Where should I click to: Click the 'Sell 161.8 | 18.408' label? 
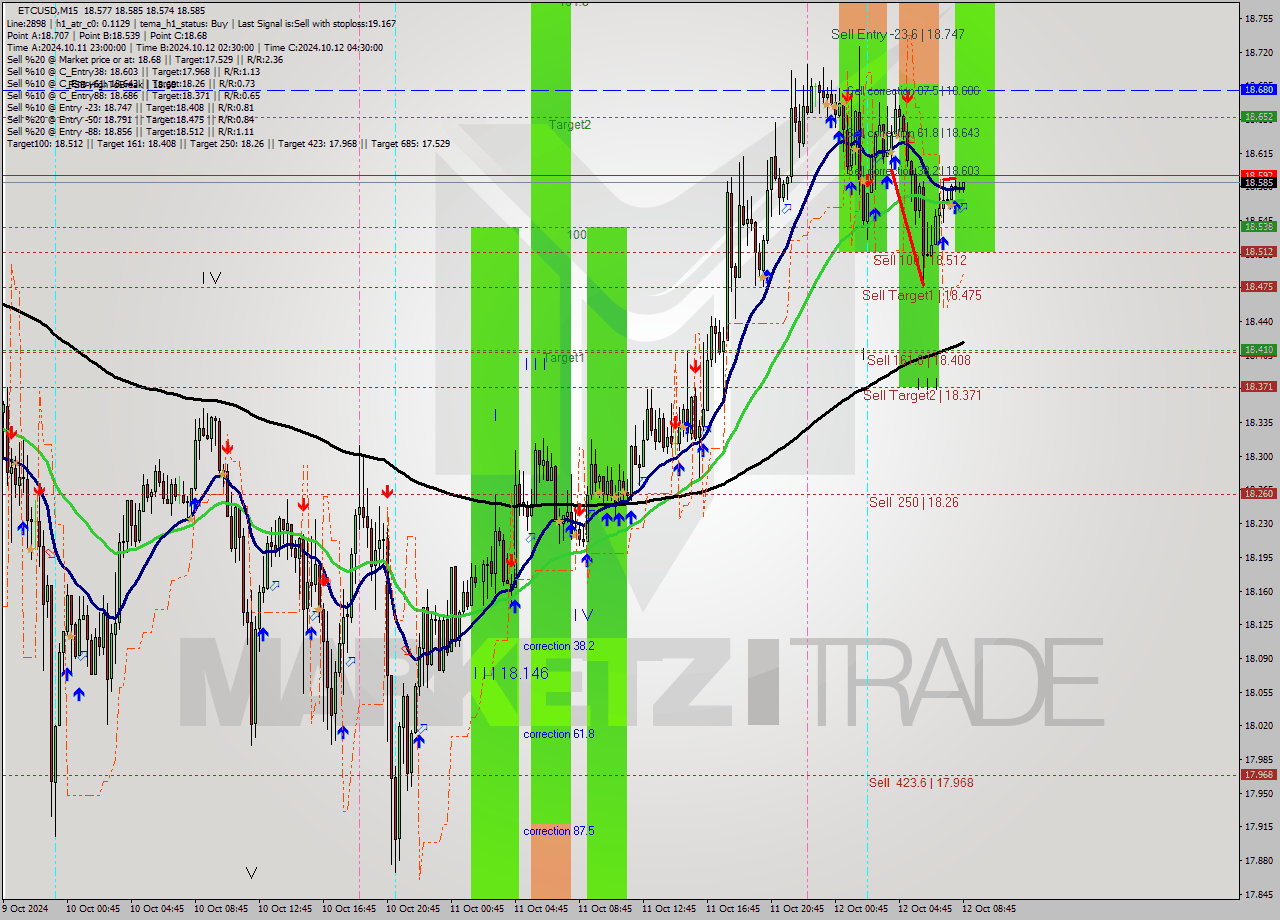tap(919, 360)
